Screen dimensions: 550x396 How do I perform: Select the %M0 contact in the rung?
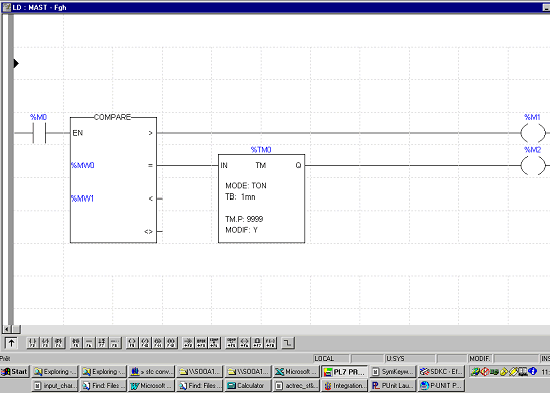[x=39, y=133]
